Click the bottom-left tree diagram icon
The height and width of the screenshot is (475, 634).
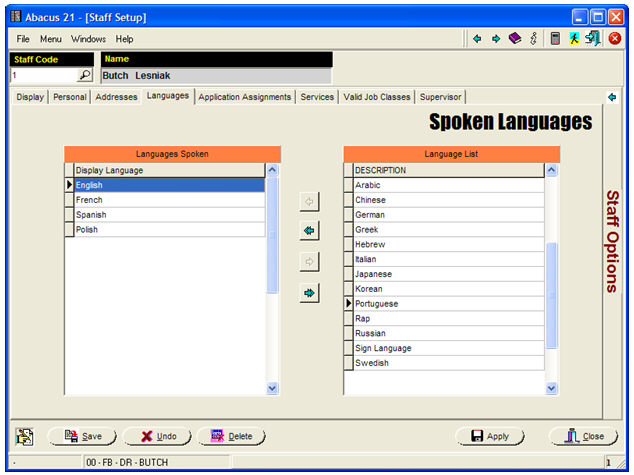tap(25, 436)
